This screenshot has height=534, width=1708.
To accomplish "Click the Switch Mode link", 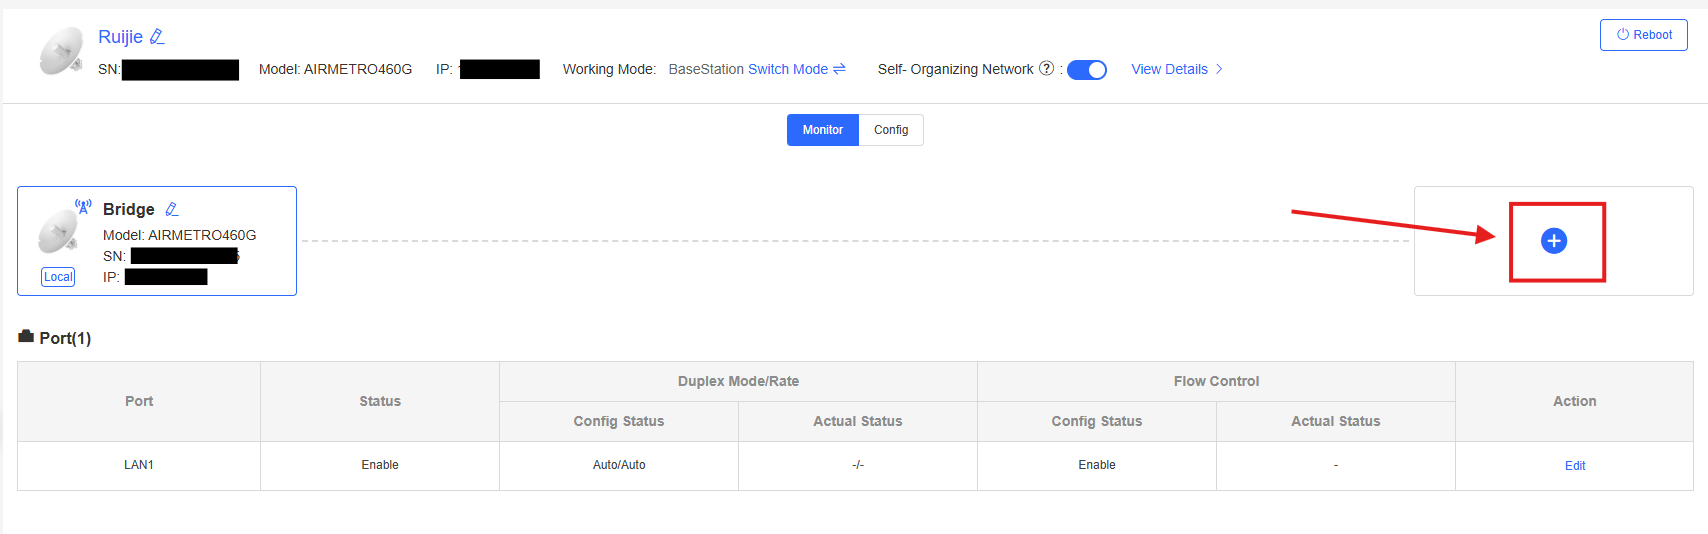I will coord(788,69).
